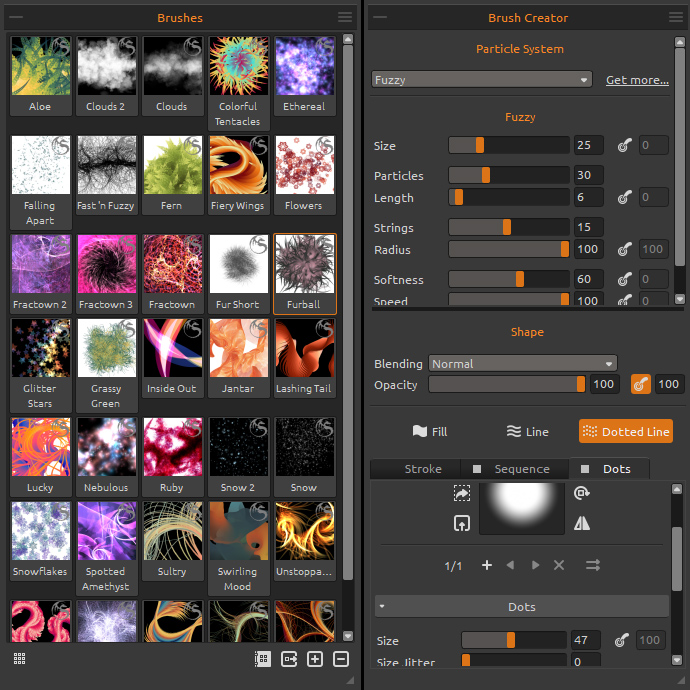The image size is (690, 690).
Task: Click the shuffle order icon beside 1/1
Action: click(593, 565)
